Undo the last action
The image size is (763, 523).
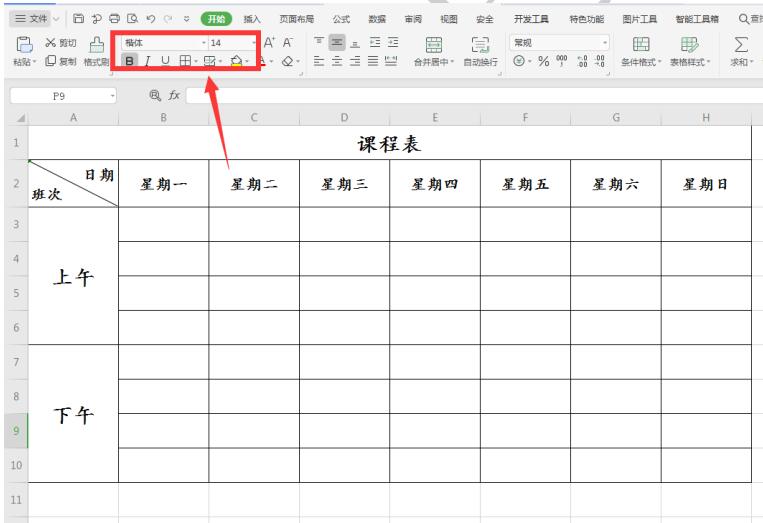[x=150, y=18]
